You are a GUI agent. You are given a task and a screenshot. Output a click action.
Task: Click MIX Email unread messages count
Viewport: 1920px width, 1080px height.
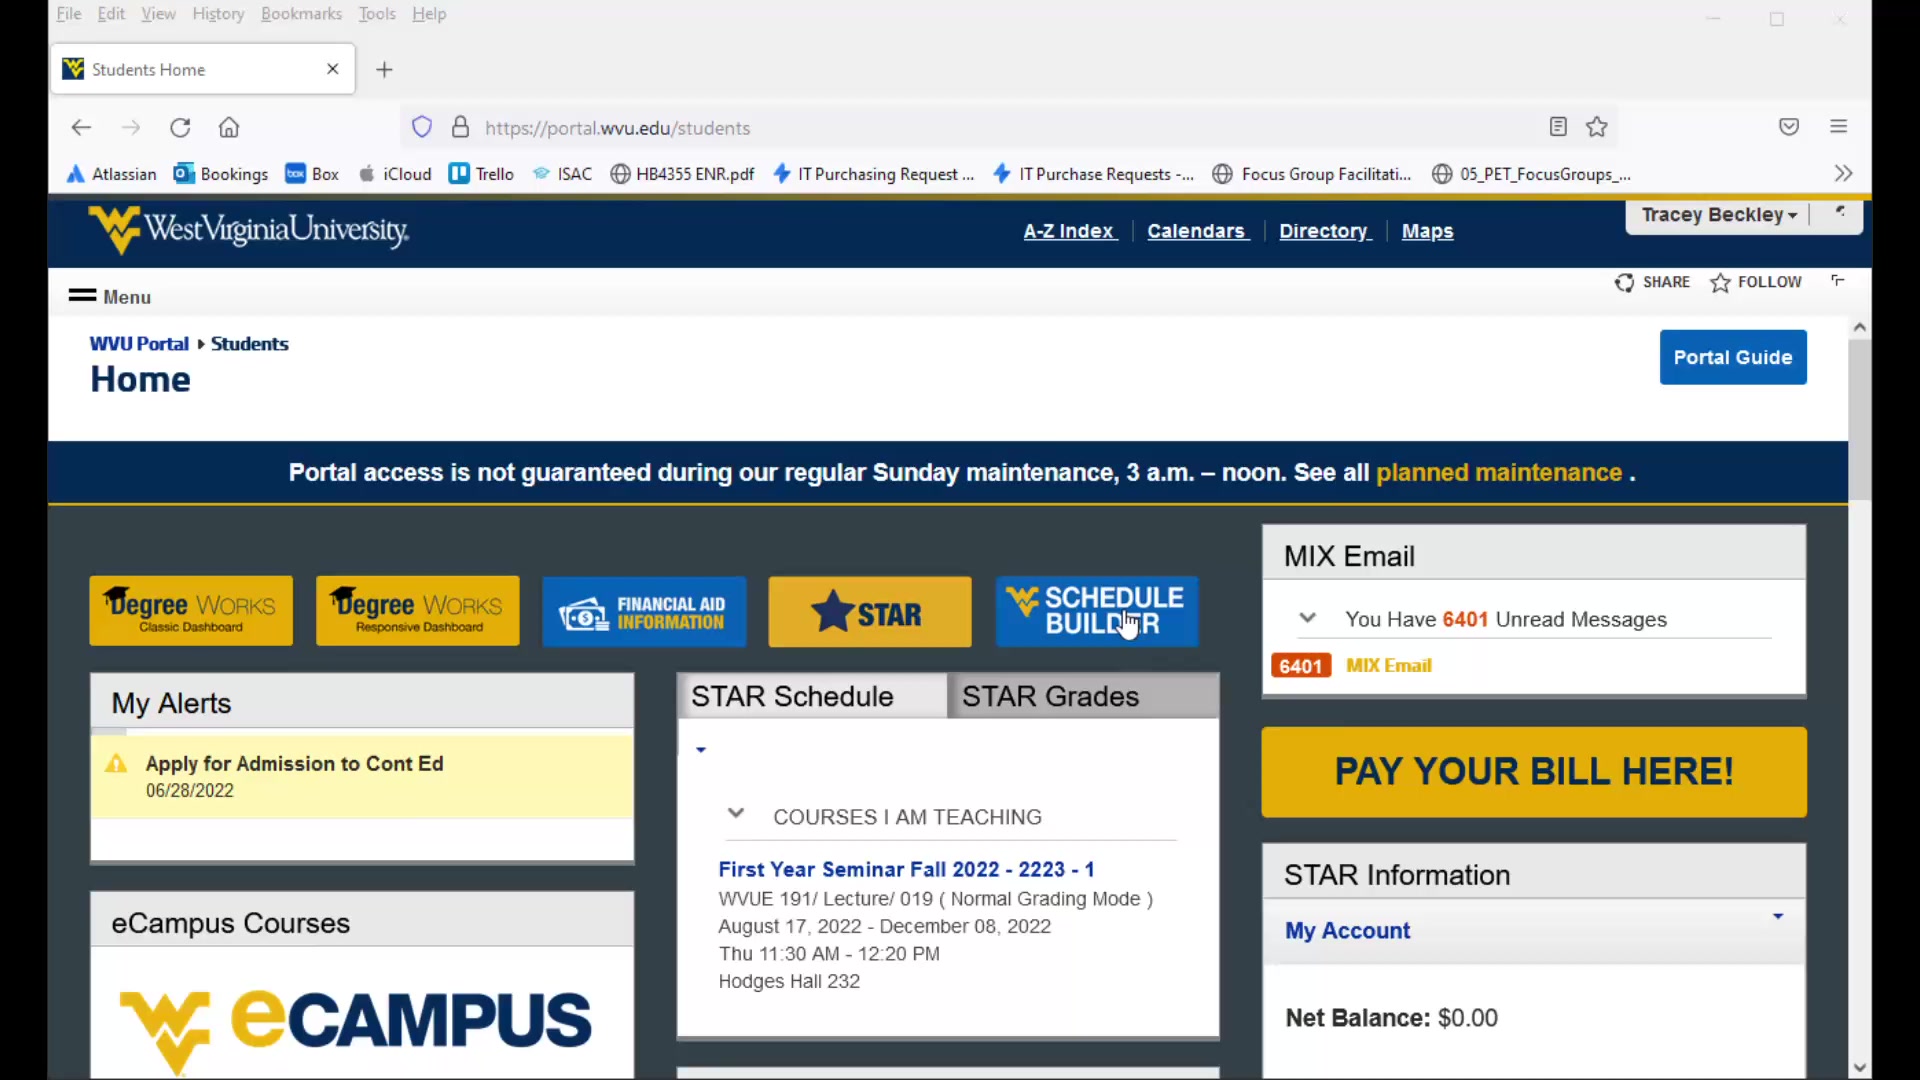(1464, 620)
